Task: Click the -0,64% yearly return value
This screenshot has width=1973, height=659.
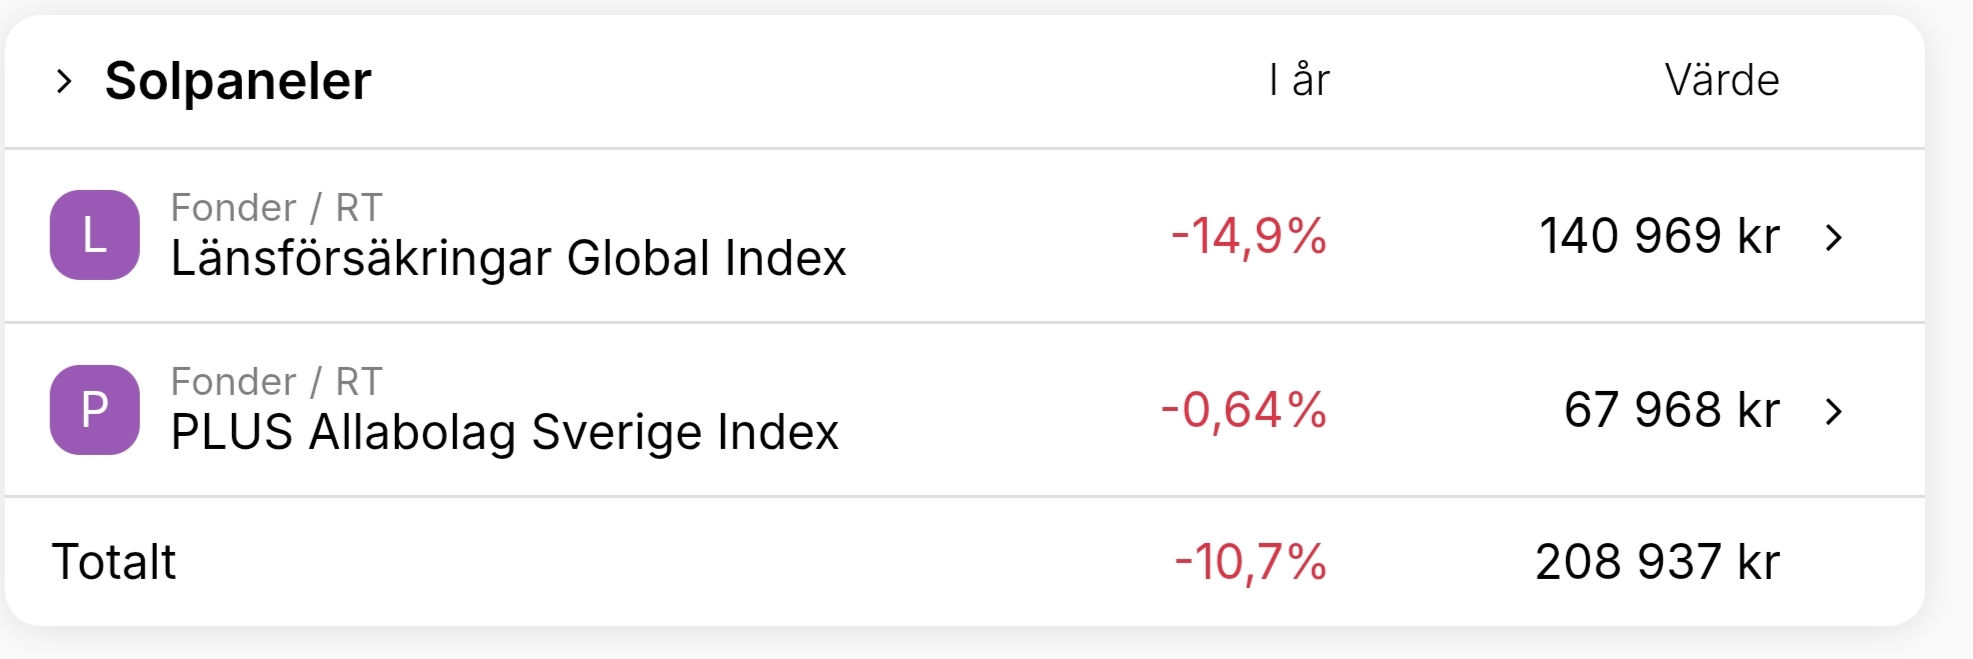Action: pos(1244,411)
